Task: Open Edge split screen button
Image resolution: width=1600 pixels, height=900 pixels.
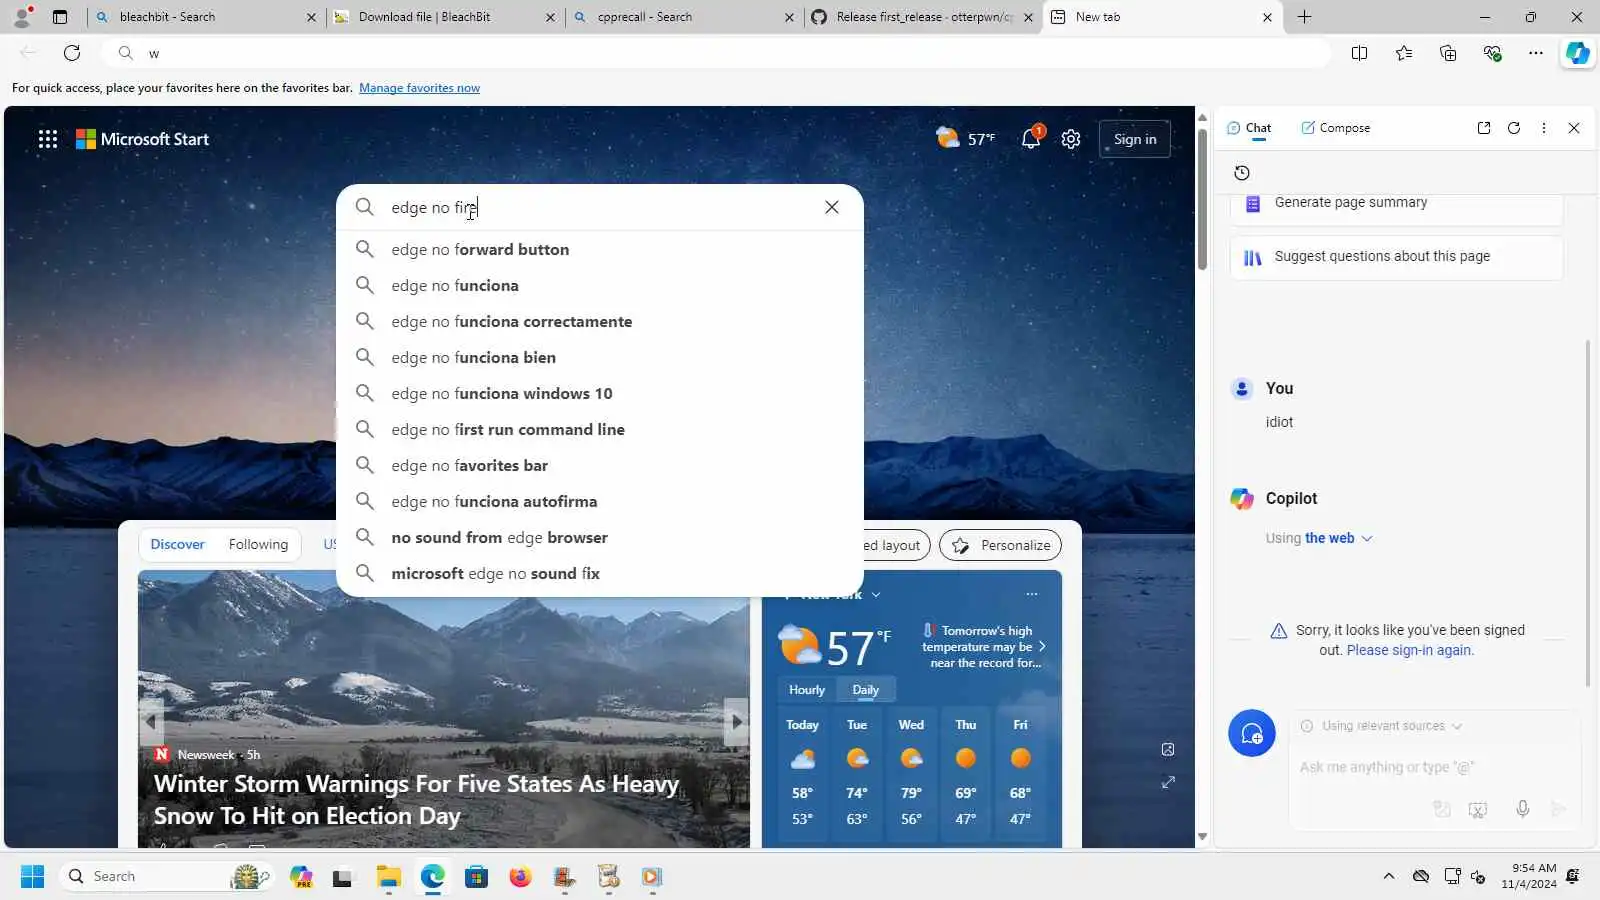Action: (1359, 53)
